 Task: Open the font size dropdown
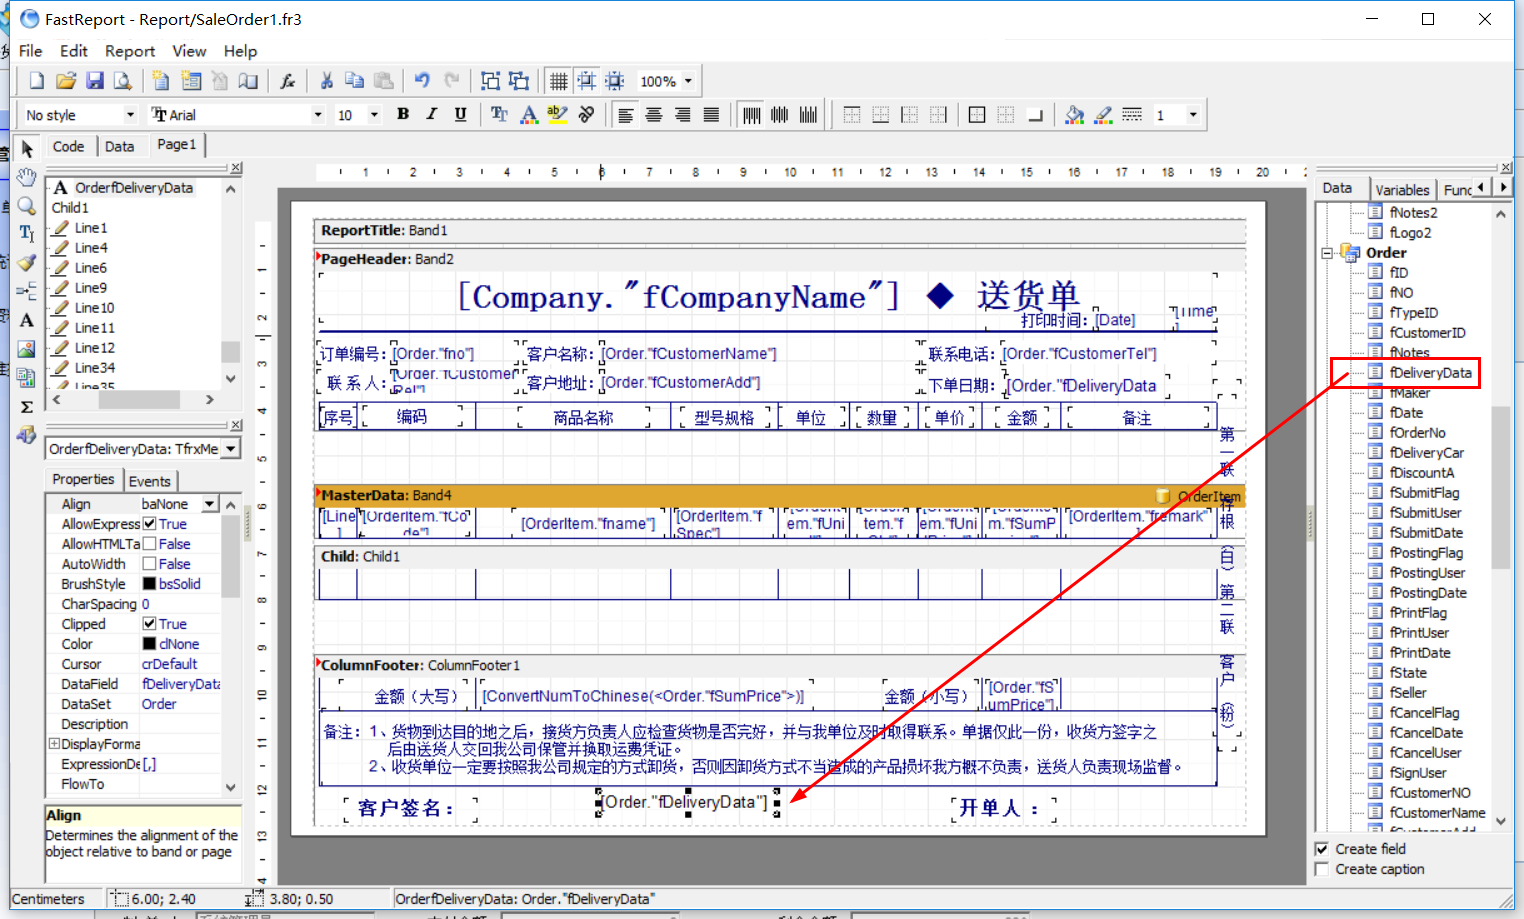pyautogui.click(x=375, y=115)
